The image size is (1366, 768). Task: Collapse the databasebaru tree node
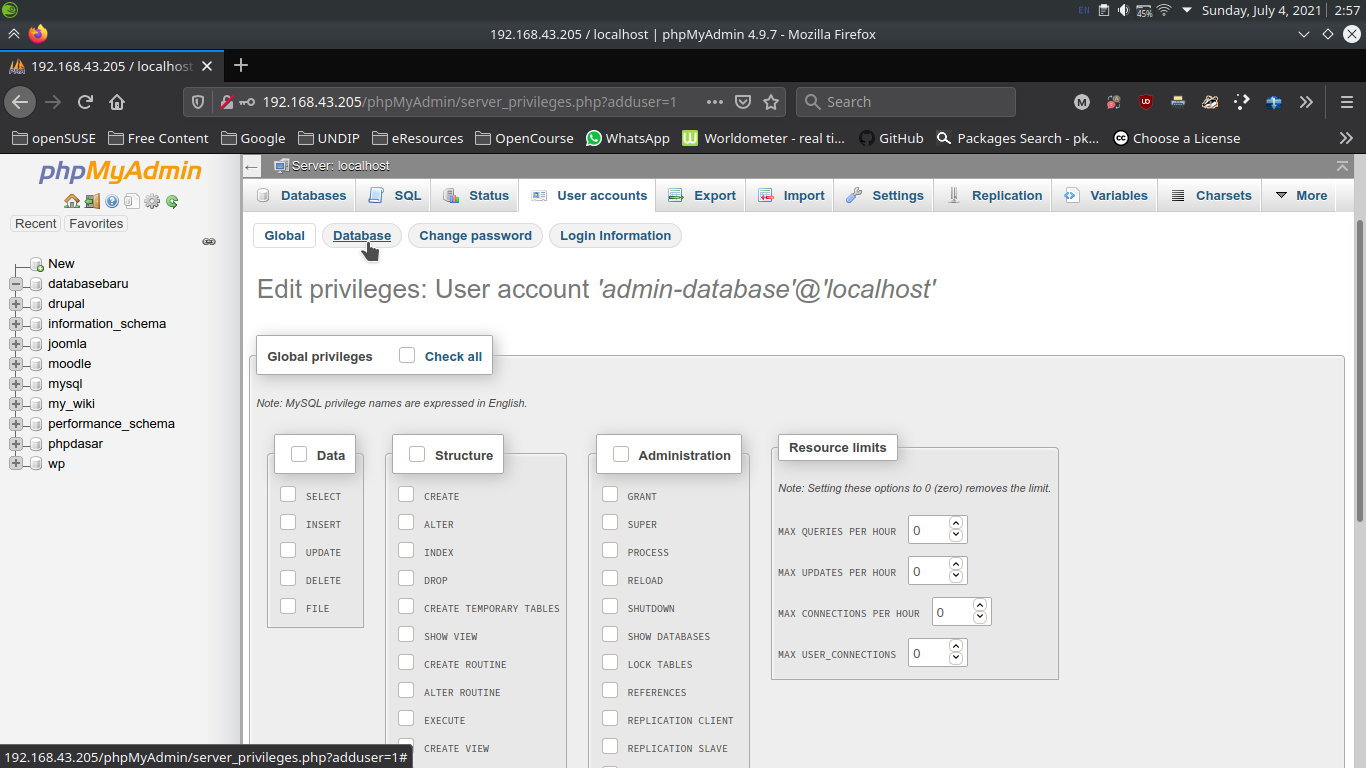click(x=16, y=284)
